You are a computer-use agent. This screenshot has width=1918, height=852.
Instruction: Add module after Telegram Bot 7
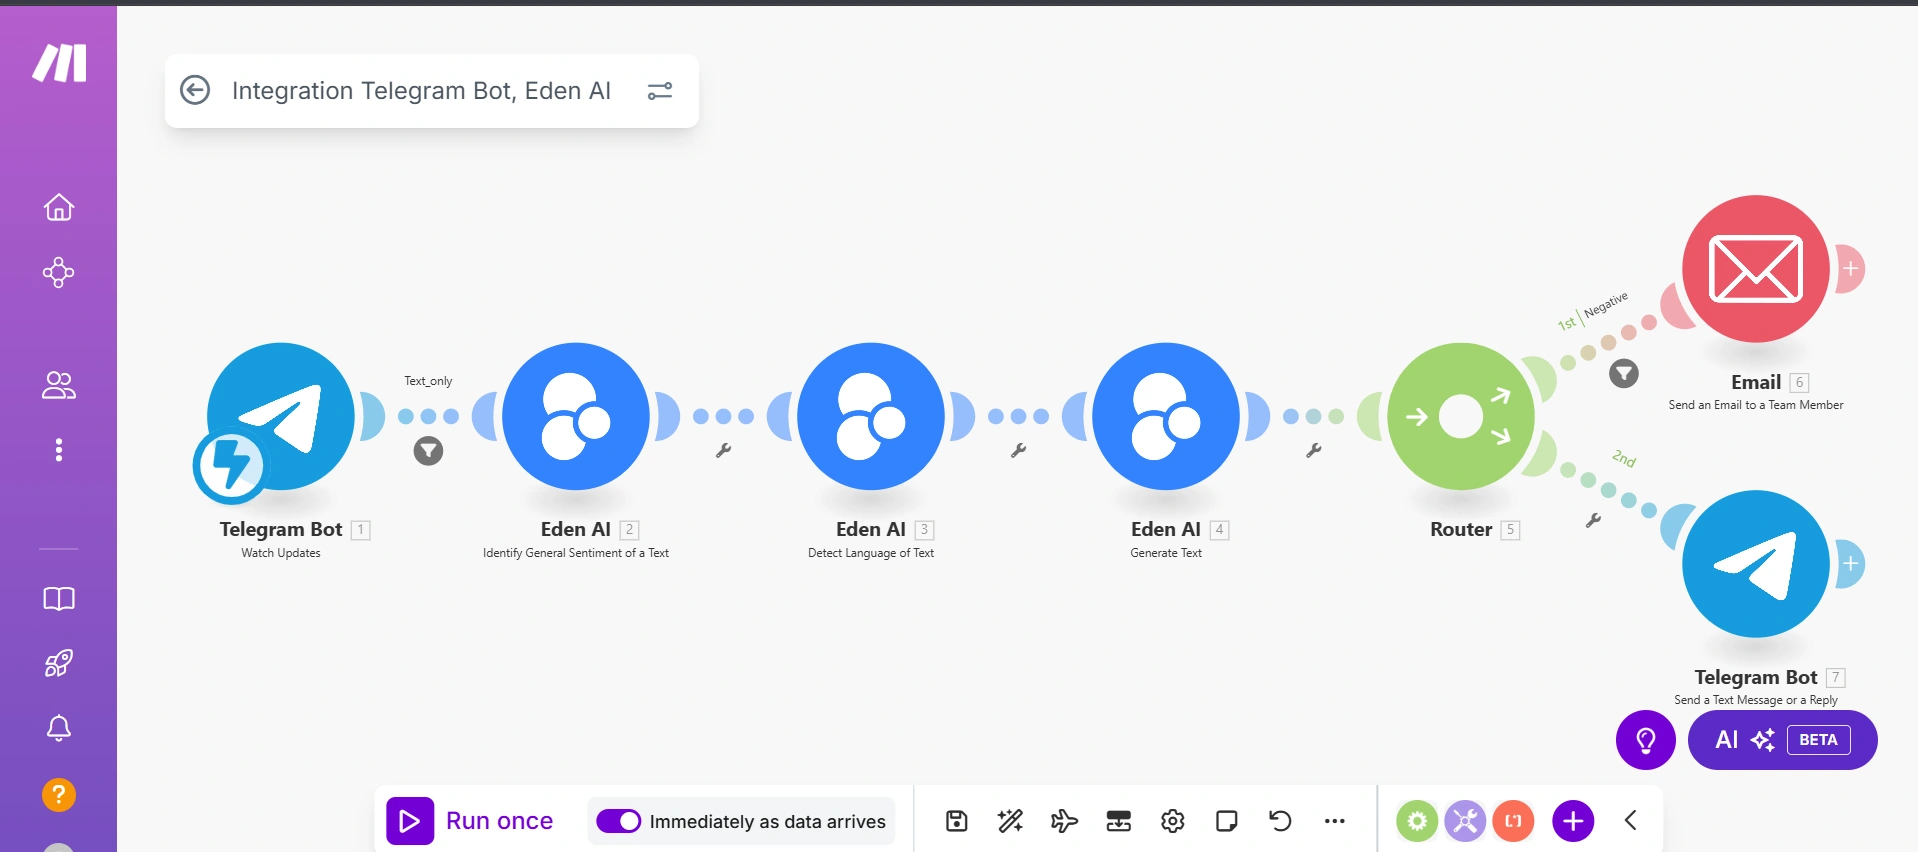tap(1851, 564)
